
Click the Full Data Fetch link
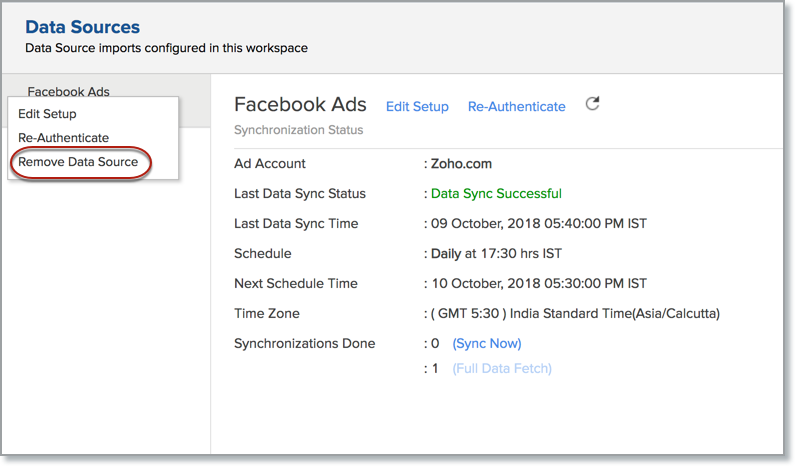coord(501,368)
